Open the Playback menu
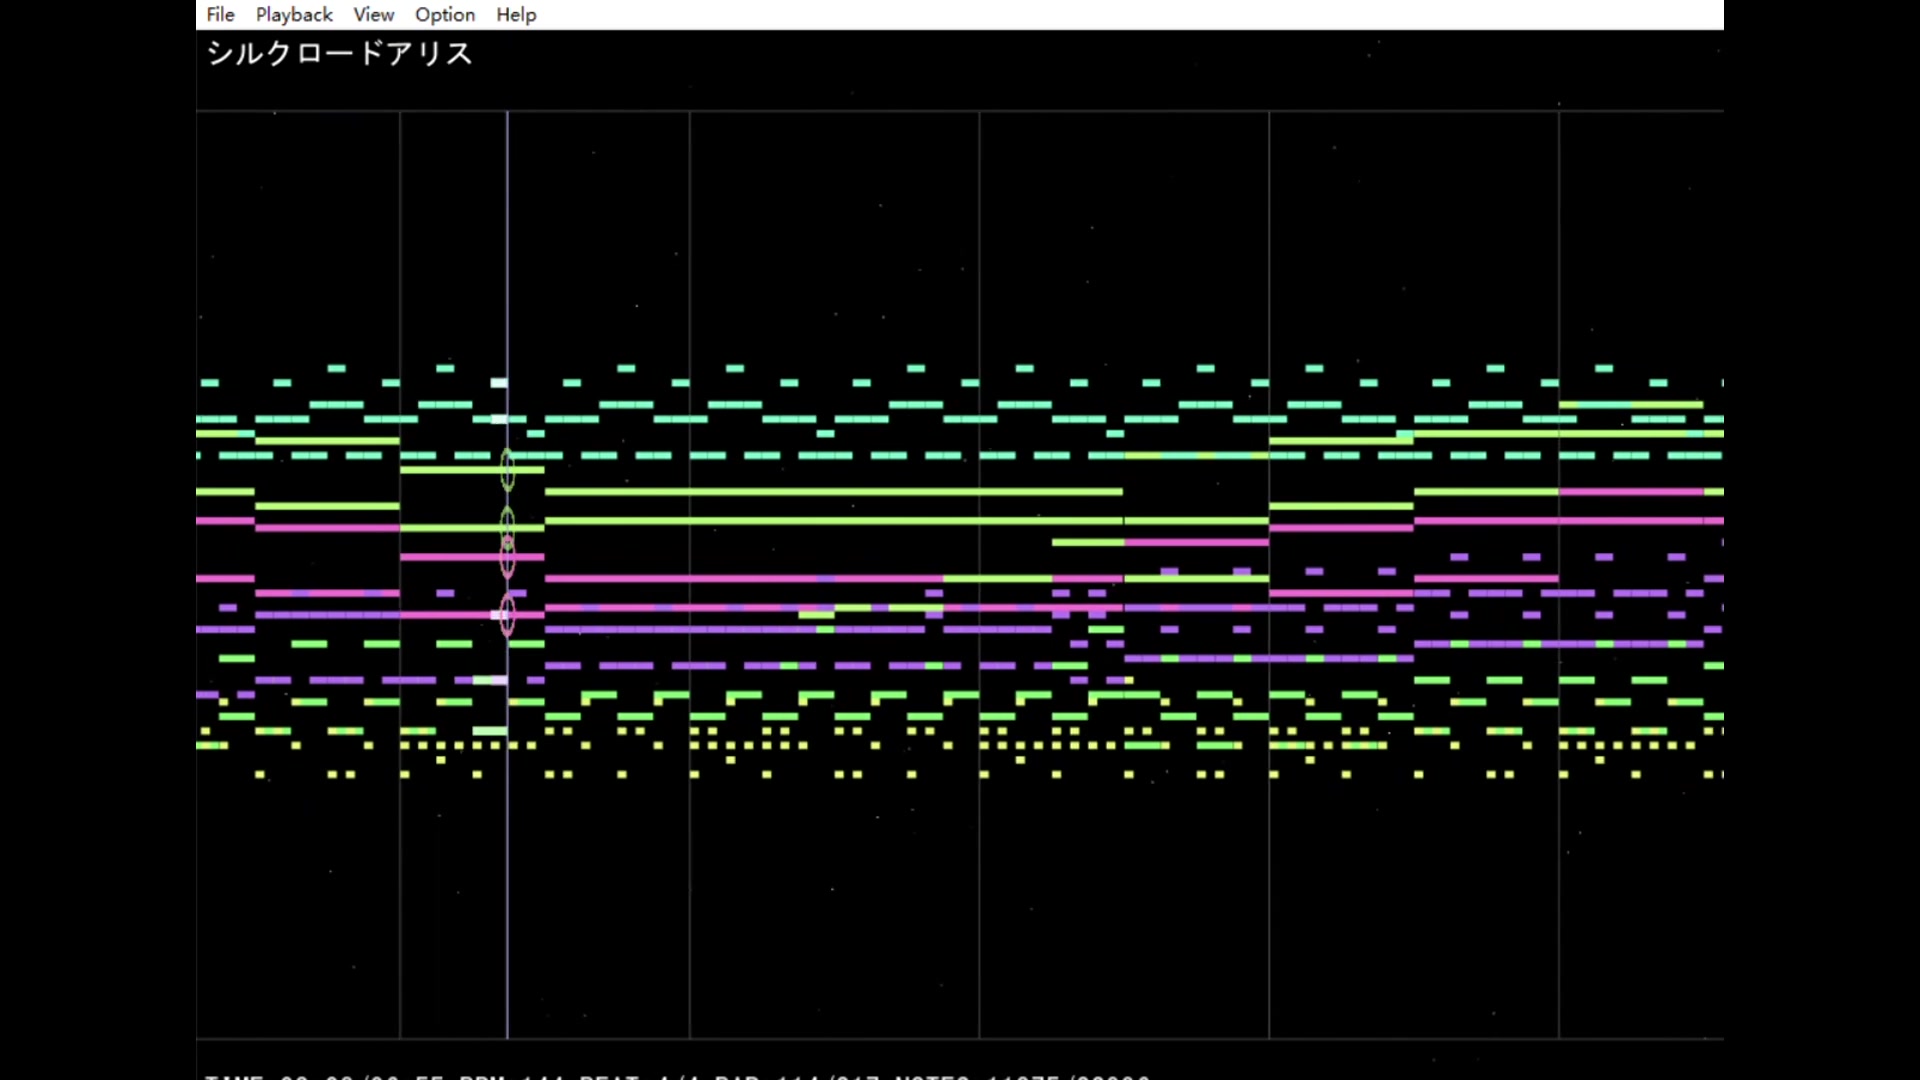1920x1080 pixels. click(294, 15)
